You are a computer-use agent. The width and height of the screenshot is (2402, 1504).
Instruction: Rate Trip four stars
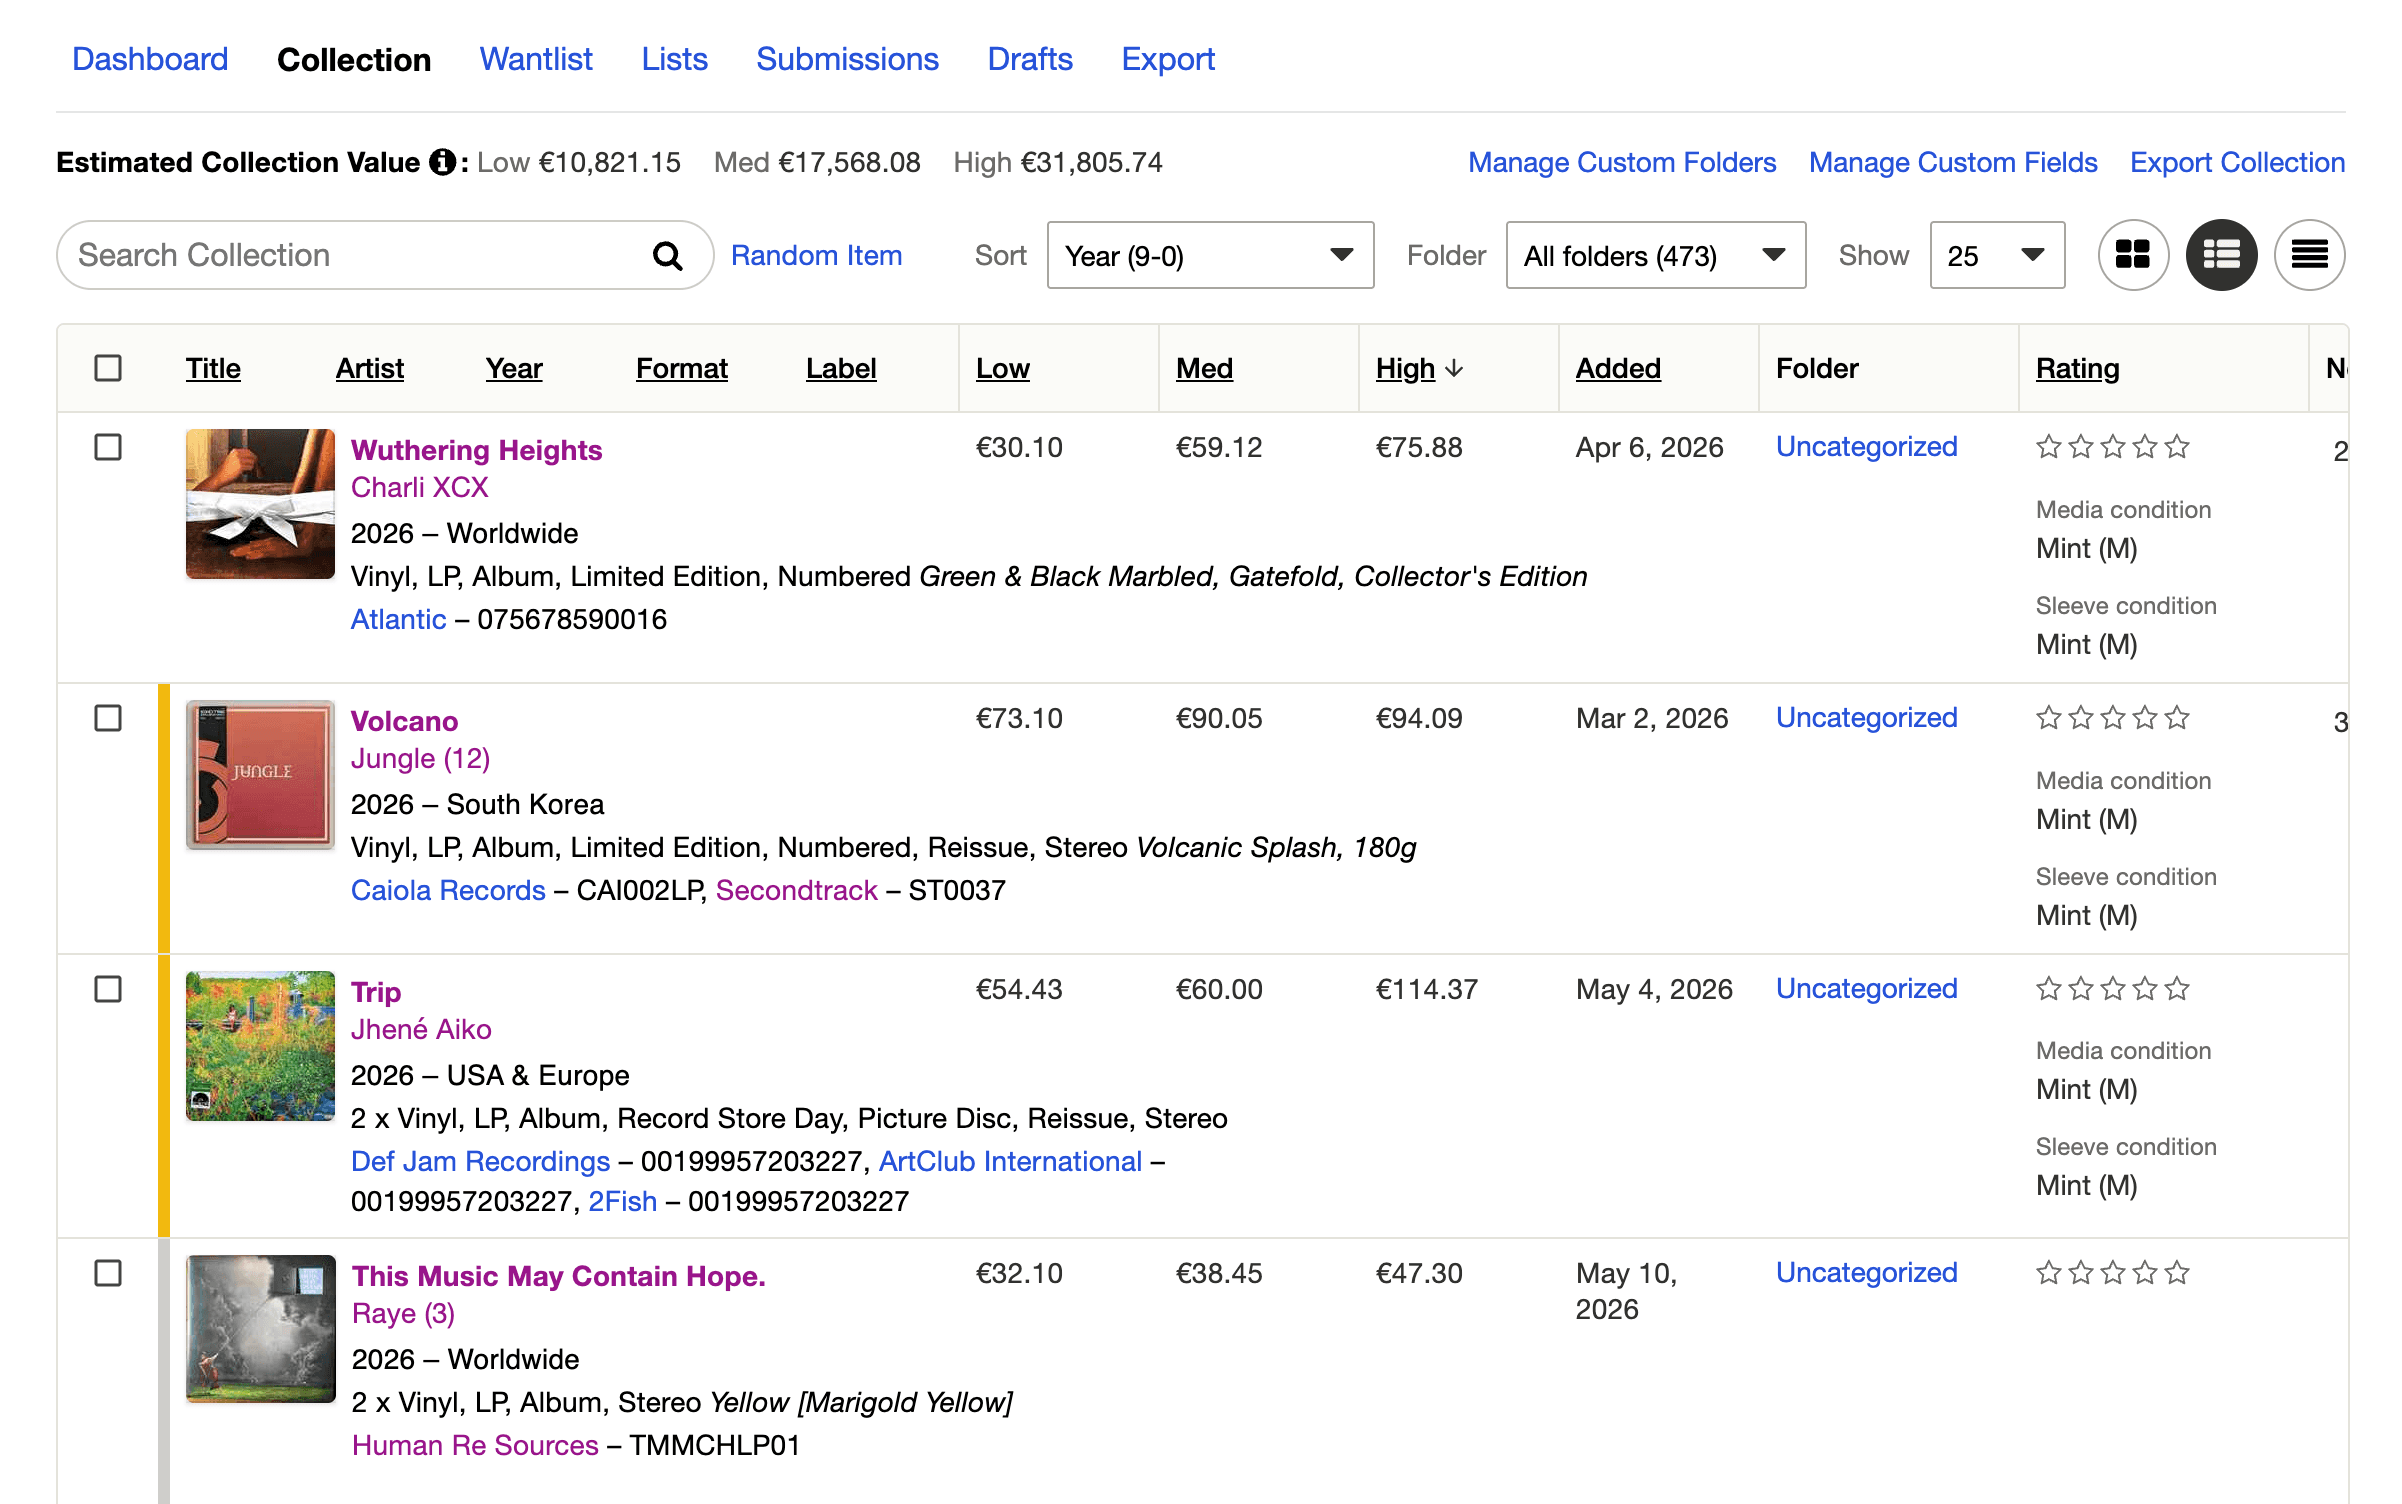(x=2145, y=989)
